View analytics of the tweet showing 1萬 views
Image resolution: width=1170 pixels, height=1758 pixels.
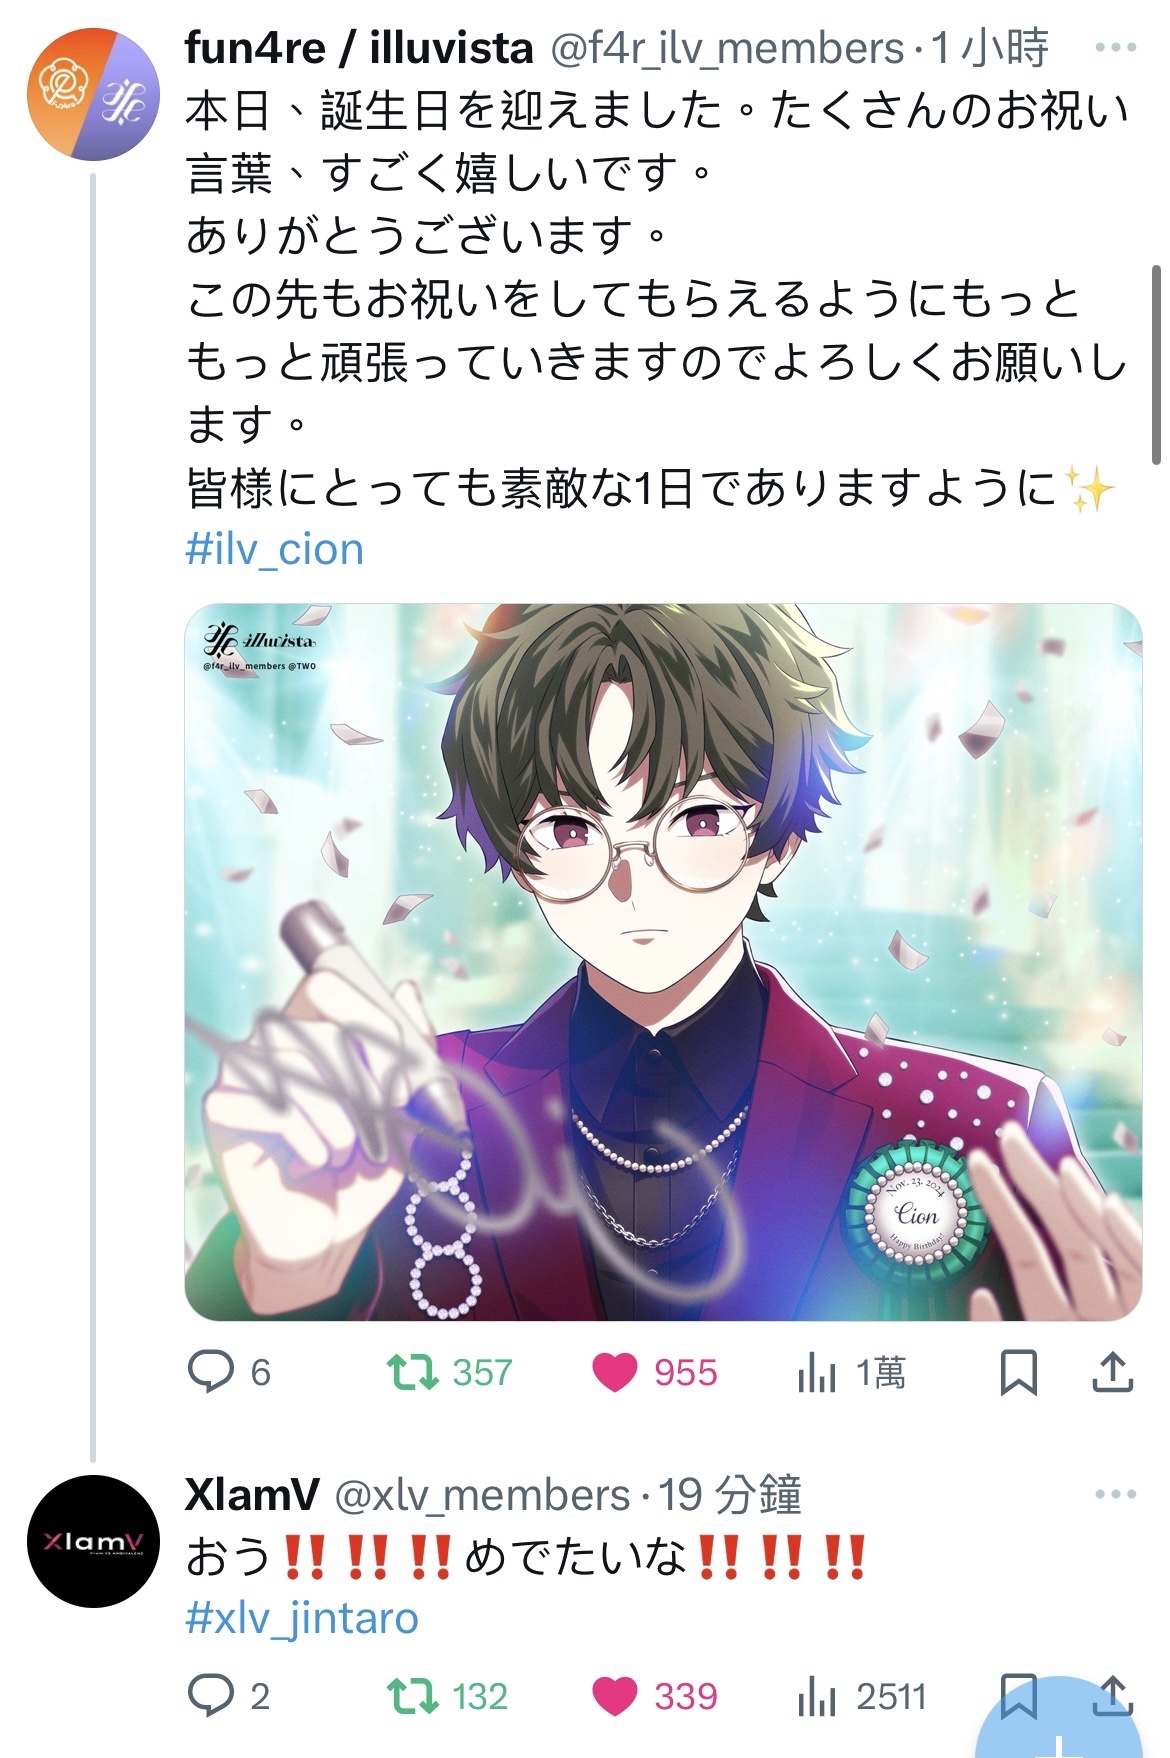click(x=817, y=1373)
